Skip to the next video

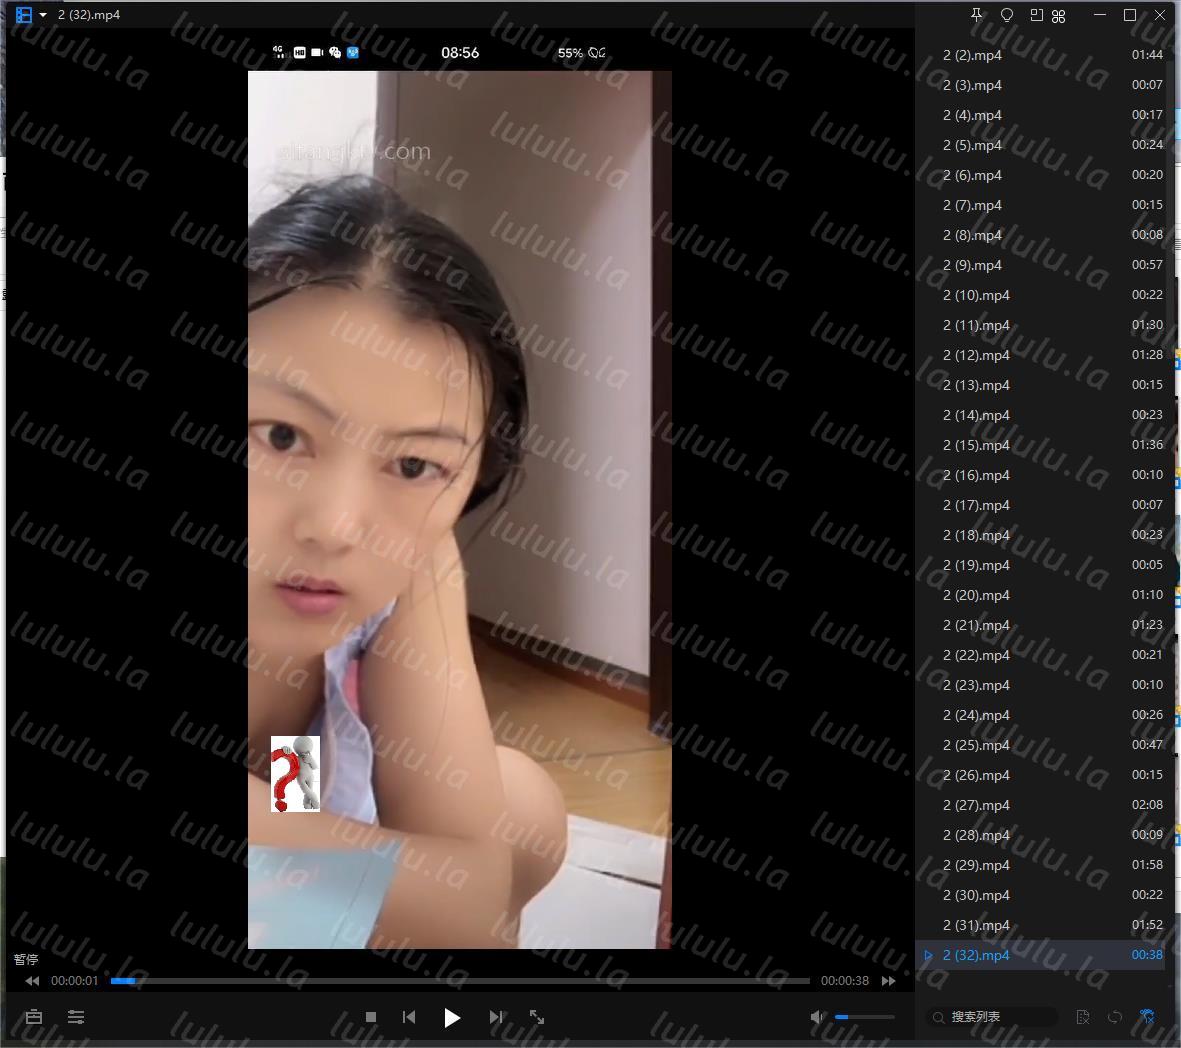(496, 1017)
